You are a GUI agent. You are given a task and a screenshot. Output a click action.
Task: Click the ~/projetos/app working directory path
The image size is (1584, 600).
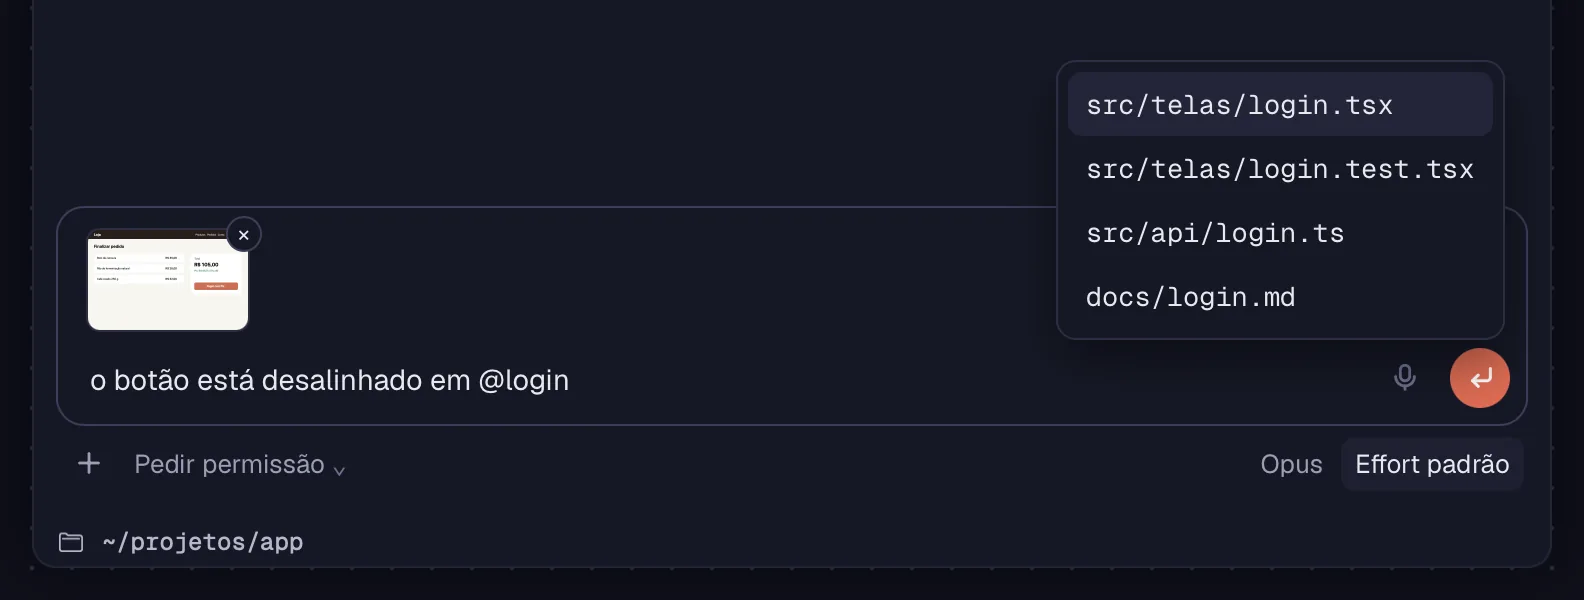[203, 542]
